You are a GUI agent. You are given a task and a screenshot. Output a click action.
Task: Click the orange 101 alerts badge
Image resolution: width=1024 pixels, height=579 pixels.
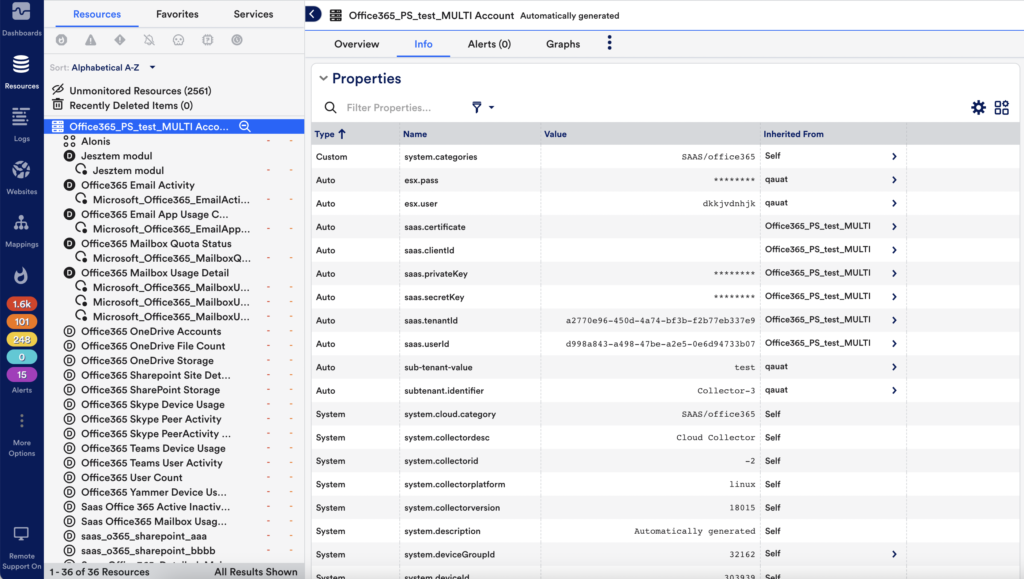click(22, 322)
